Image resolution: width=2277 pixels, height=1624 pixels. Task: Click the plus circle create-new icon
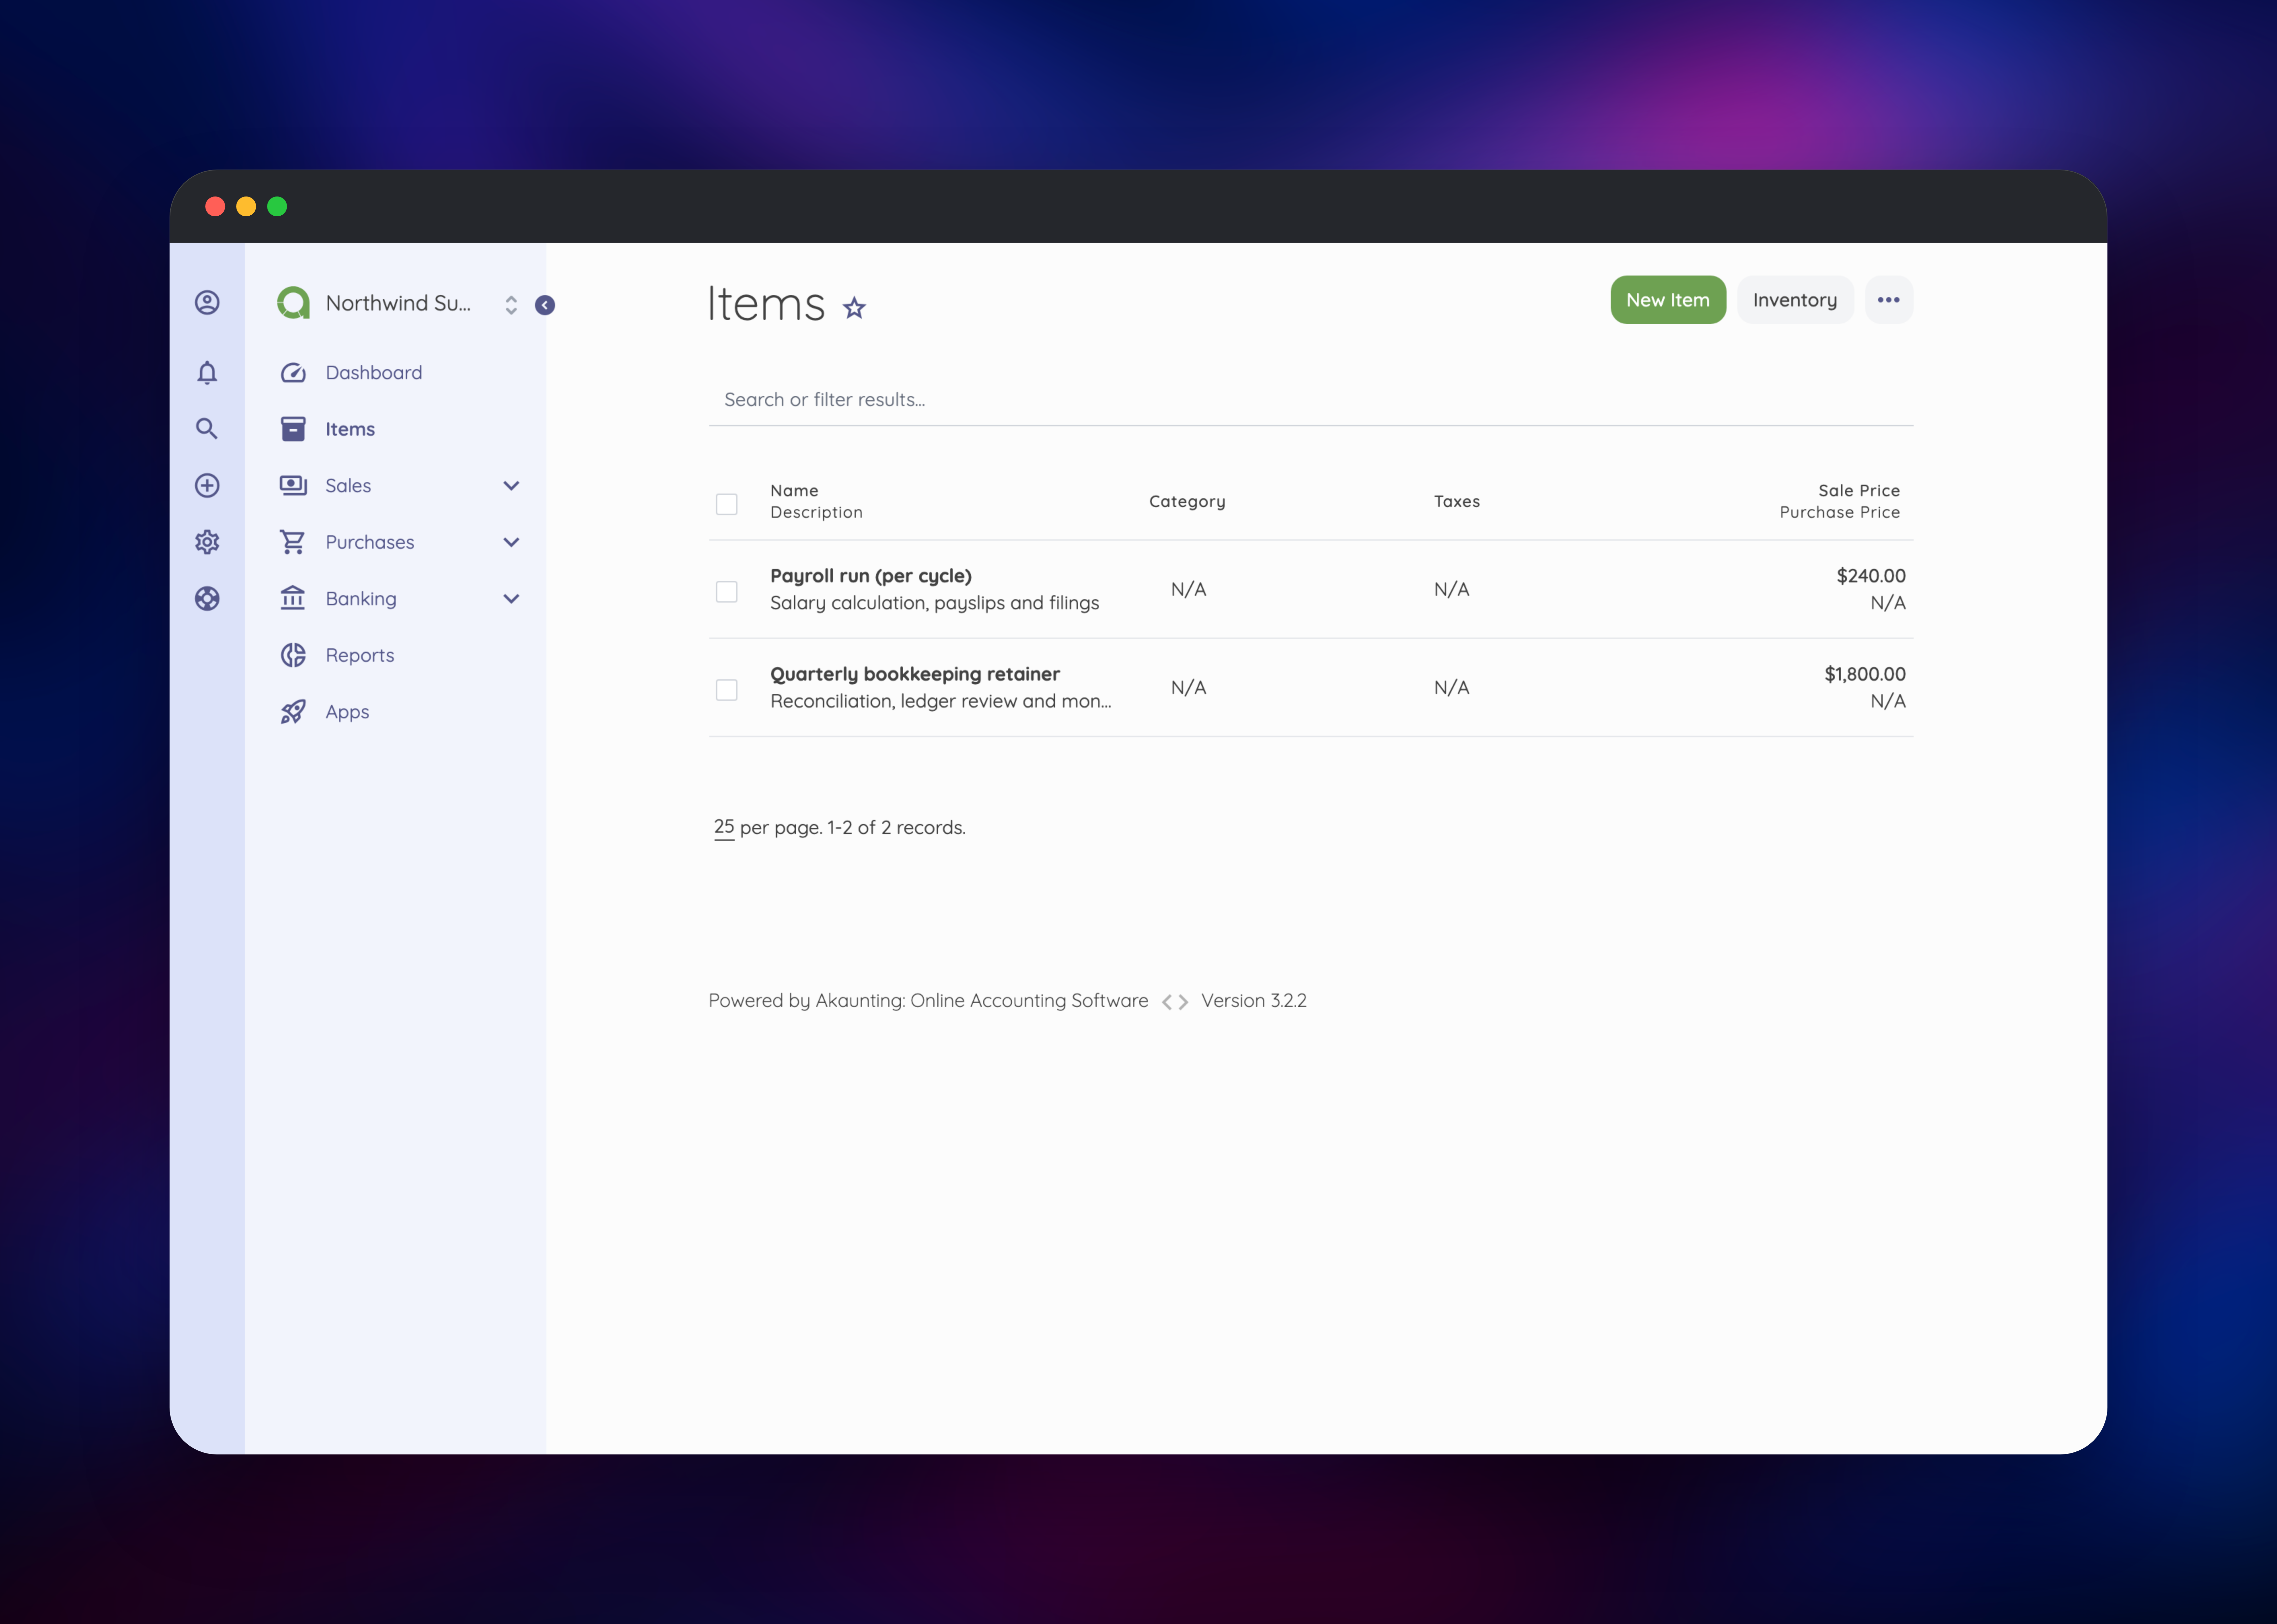(x=207, y=486)
